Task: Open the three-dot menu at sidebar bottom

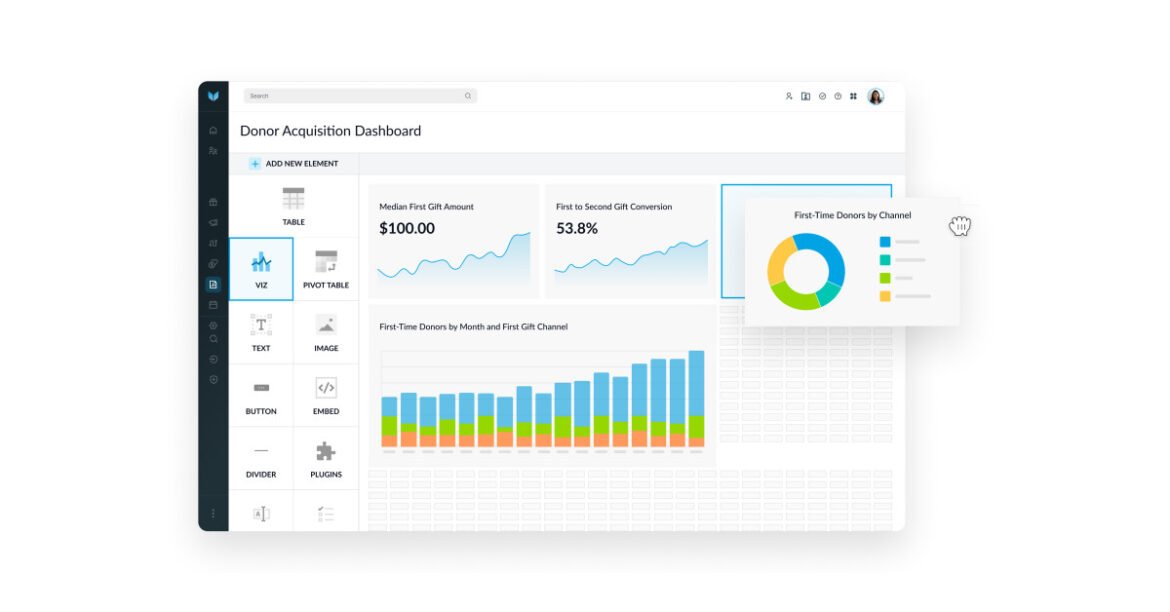Action: click(x=213, y=513)
